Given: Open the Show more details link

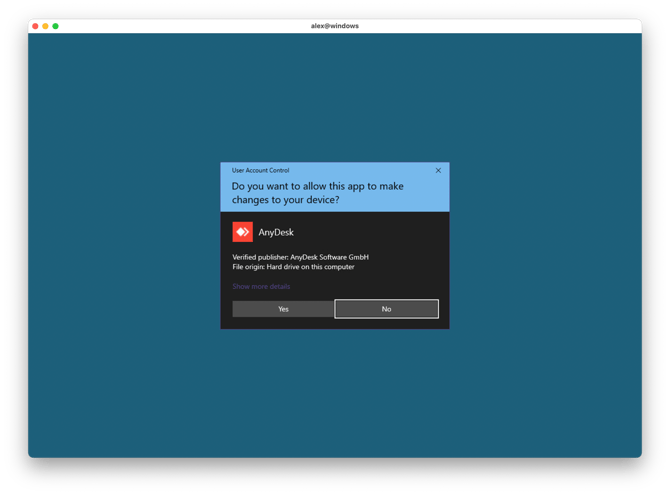Looking at the screenshot, I should point(261,286).
